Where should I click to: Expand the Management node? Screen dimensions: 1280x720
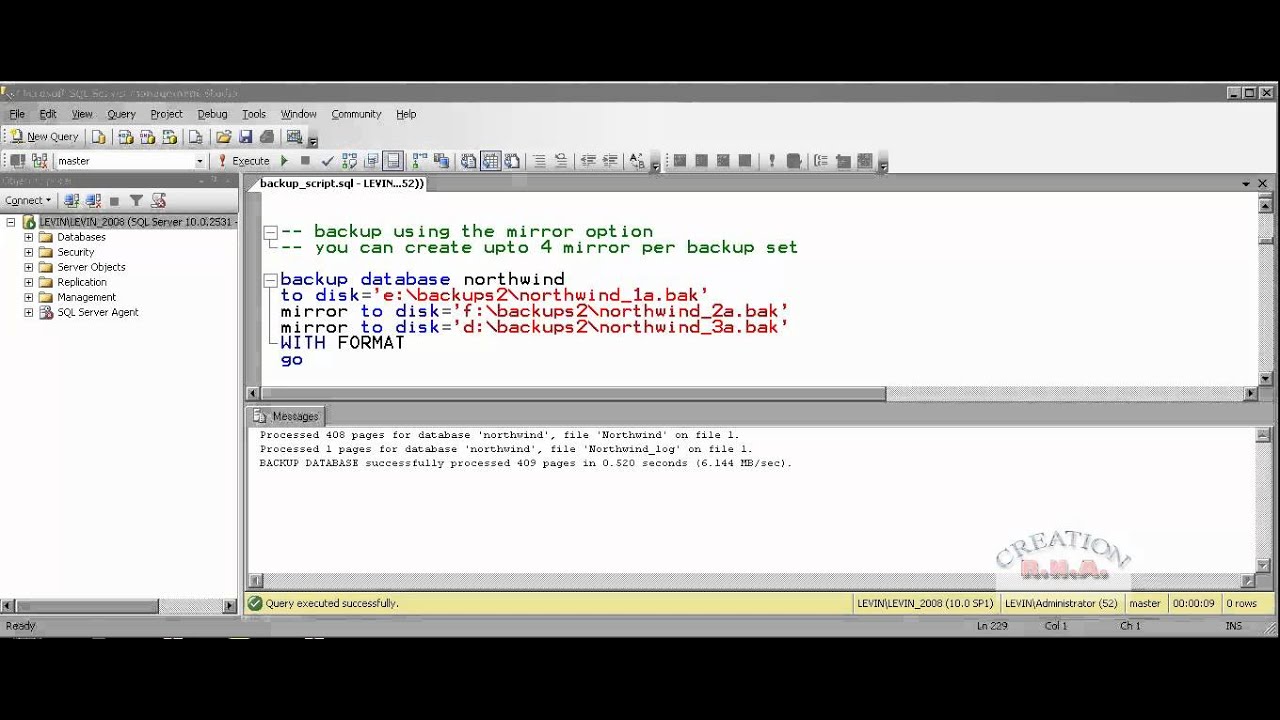click(x=29, y=297)
